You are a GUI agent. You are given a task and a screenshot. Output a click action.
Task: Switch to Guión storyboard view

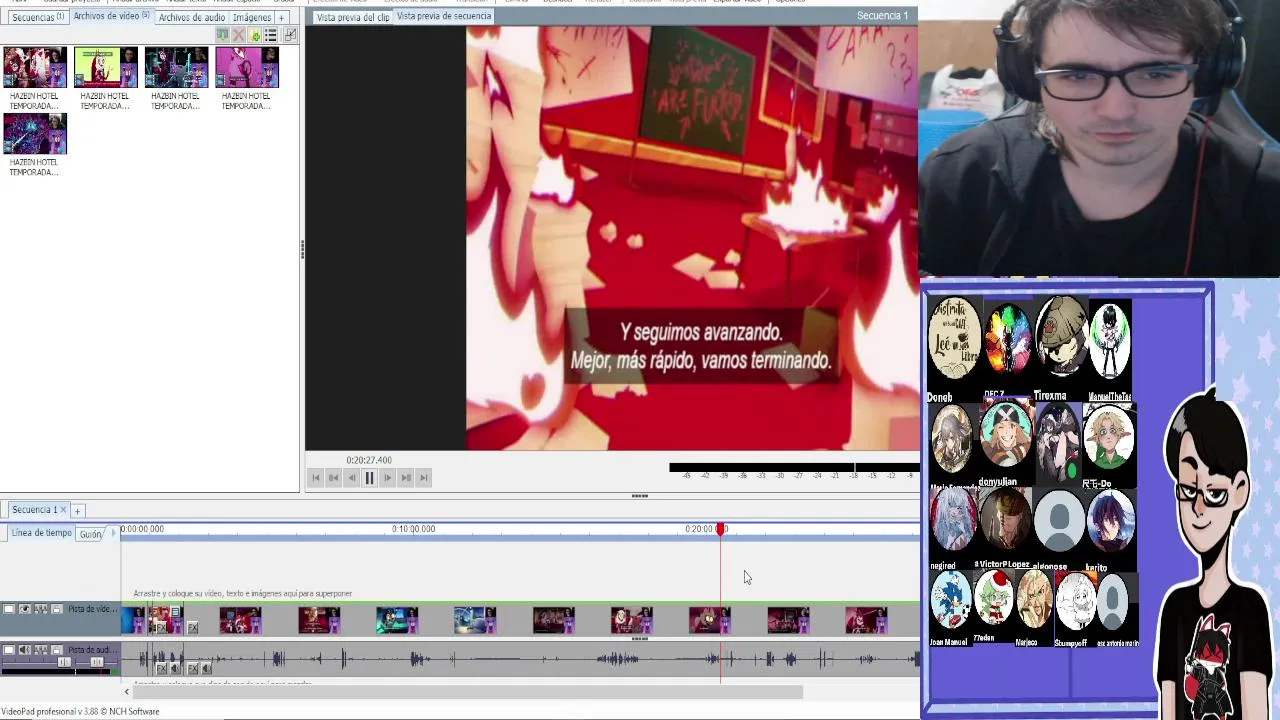[x=90, y=534]
